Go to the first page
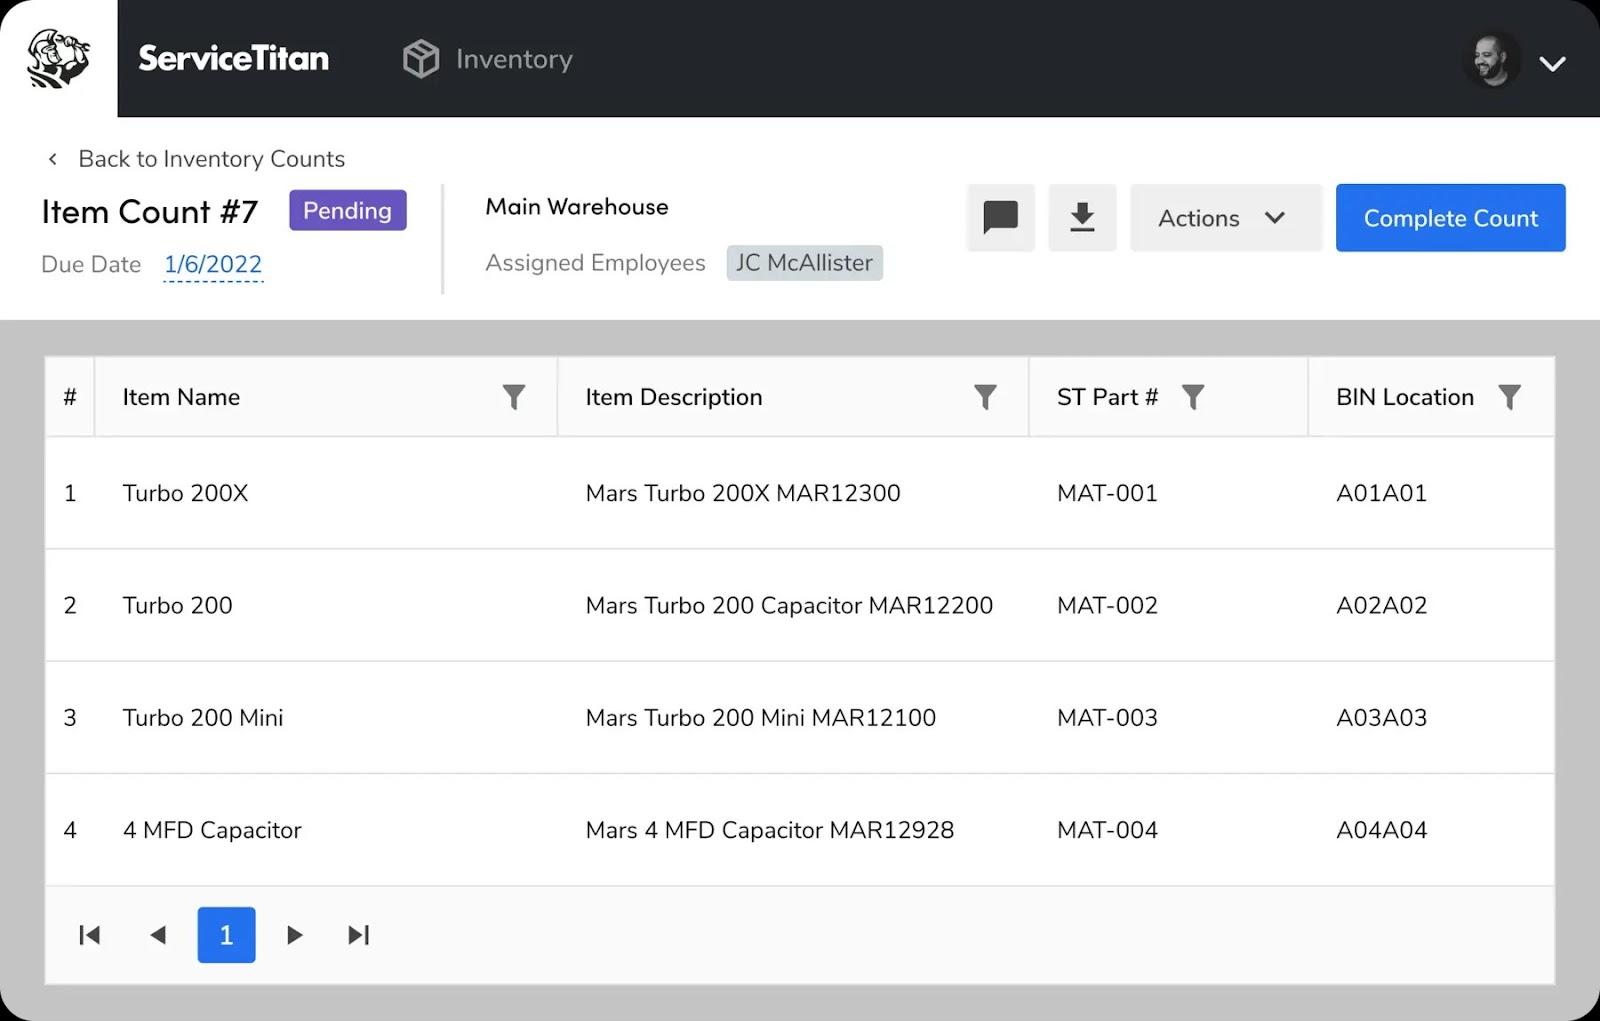1600x1021 pixels. tap(90, 935)
